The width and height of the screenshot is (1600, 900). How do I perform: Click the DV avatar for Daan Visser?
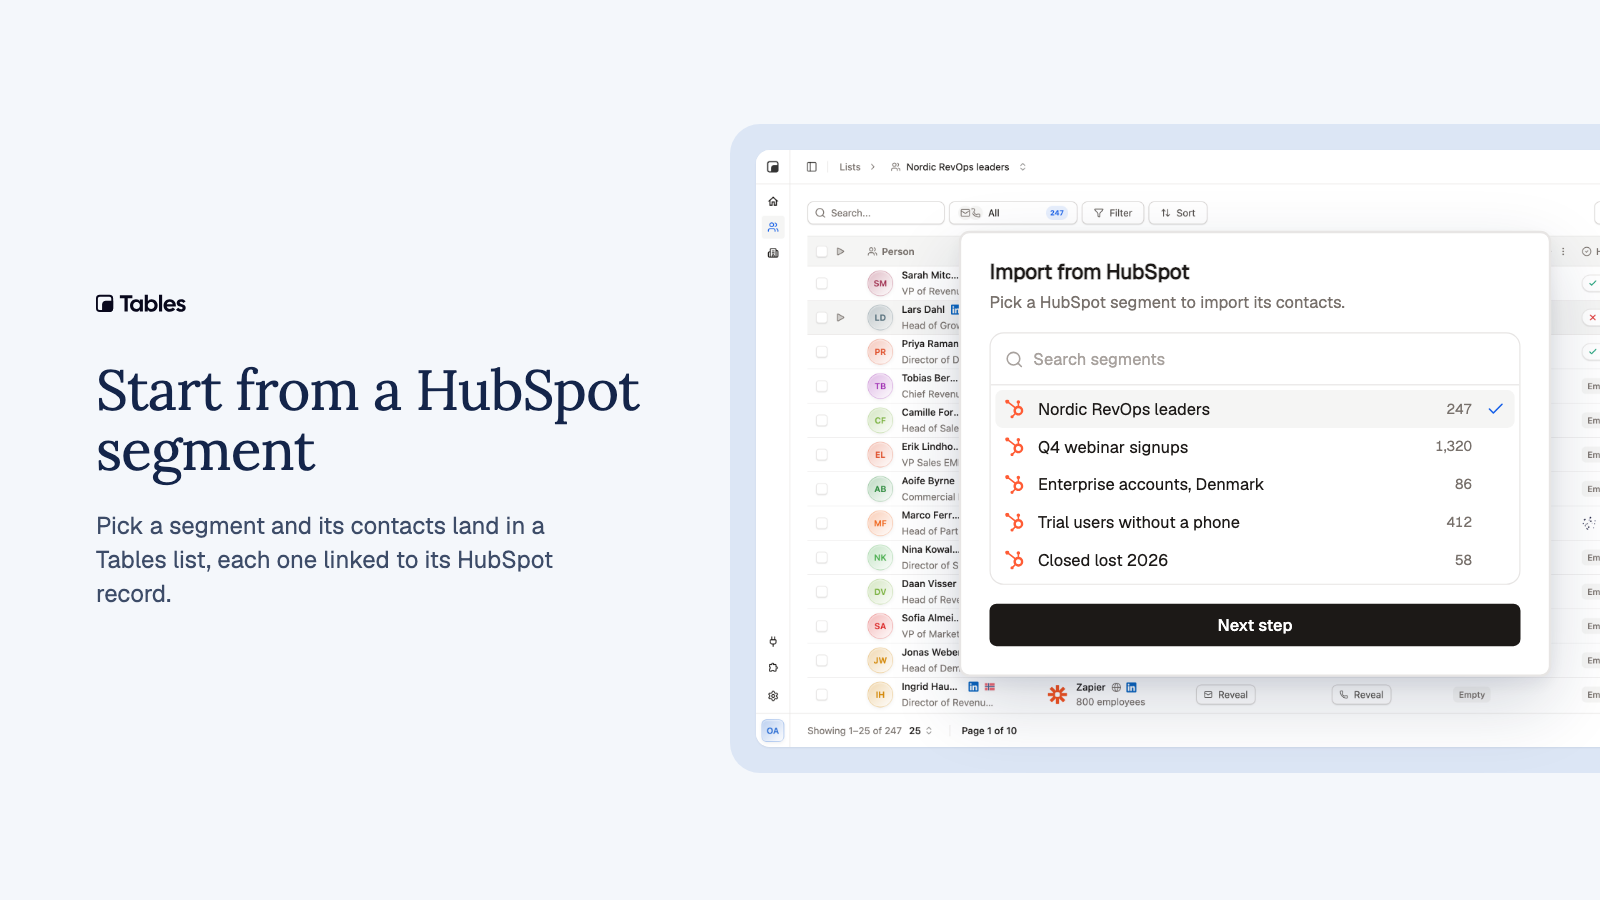point(880,592)
